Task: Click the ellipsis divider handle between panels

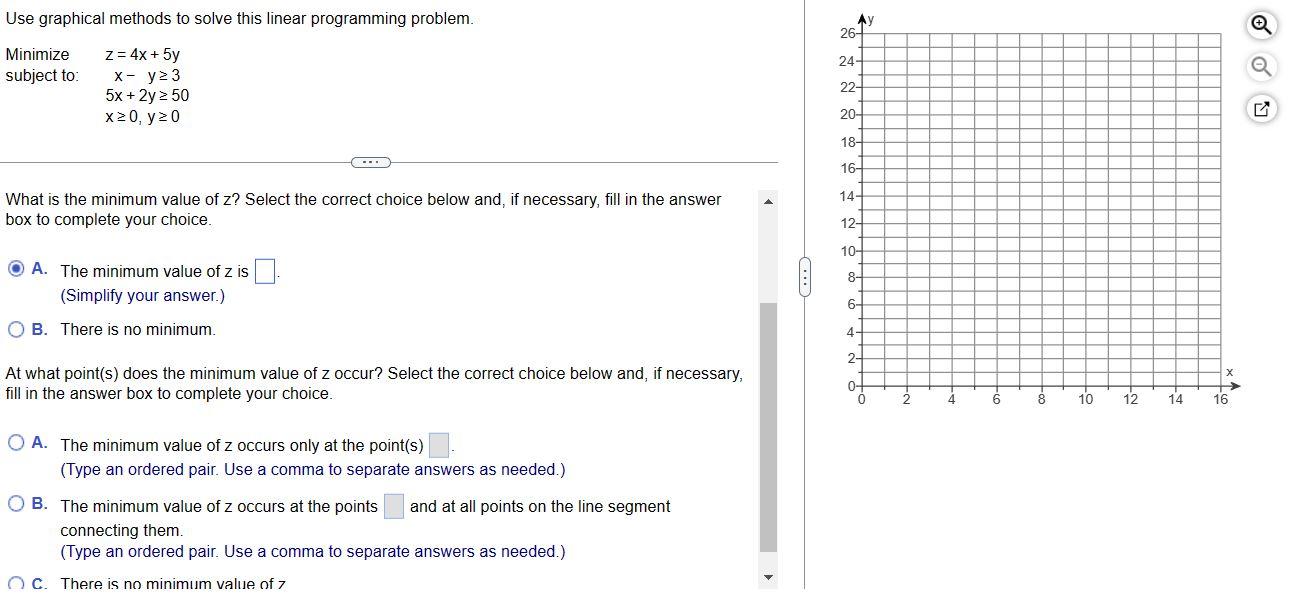Action: pos(370,161)
